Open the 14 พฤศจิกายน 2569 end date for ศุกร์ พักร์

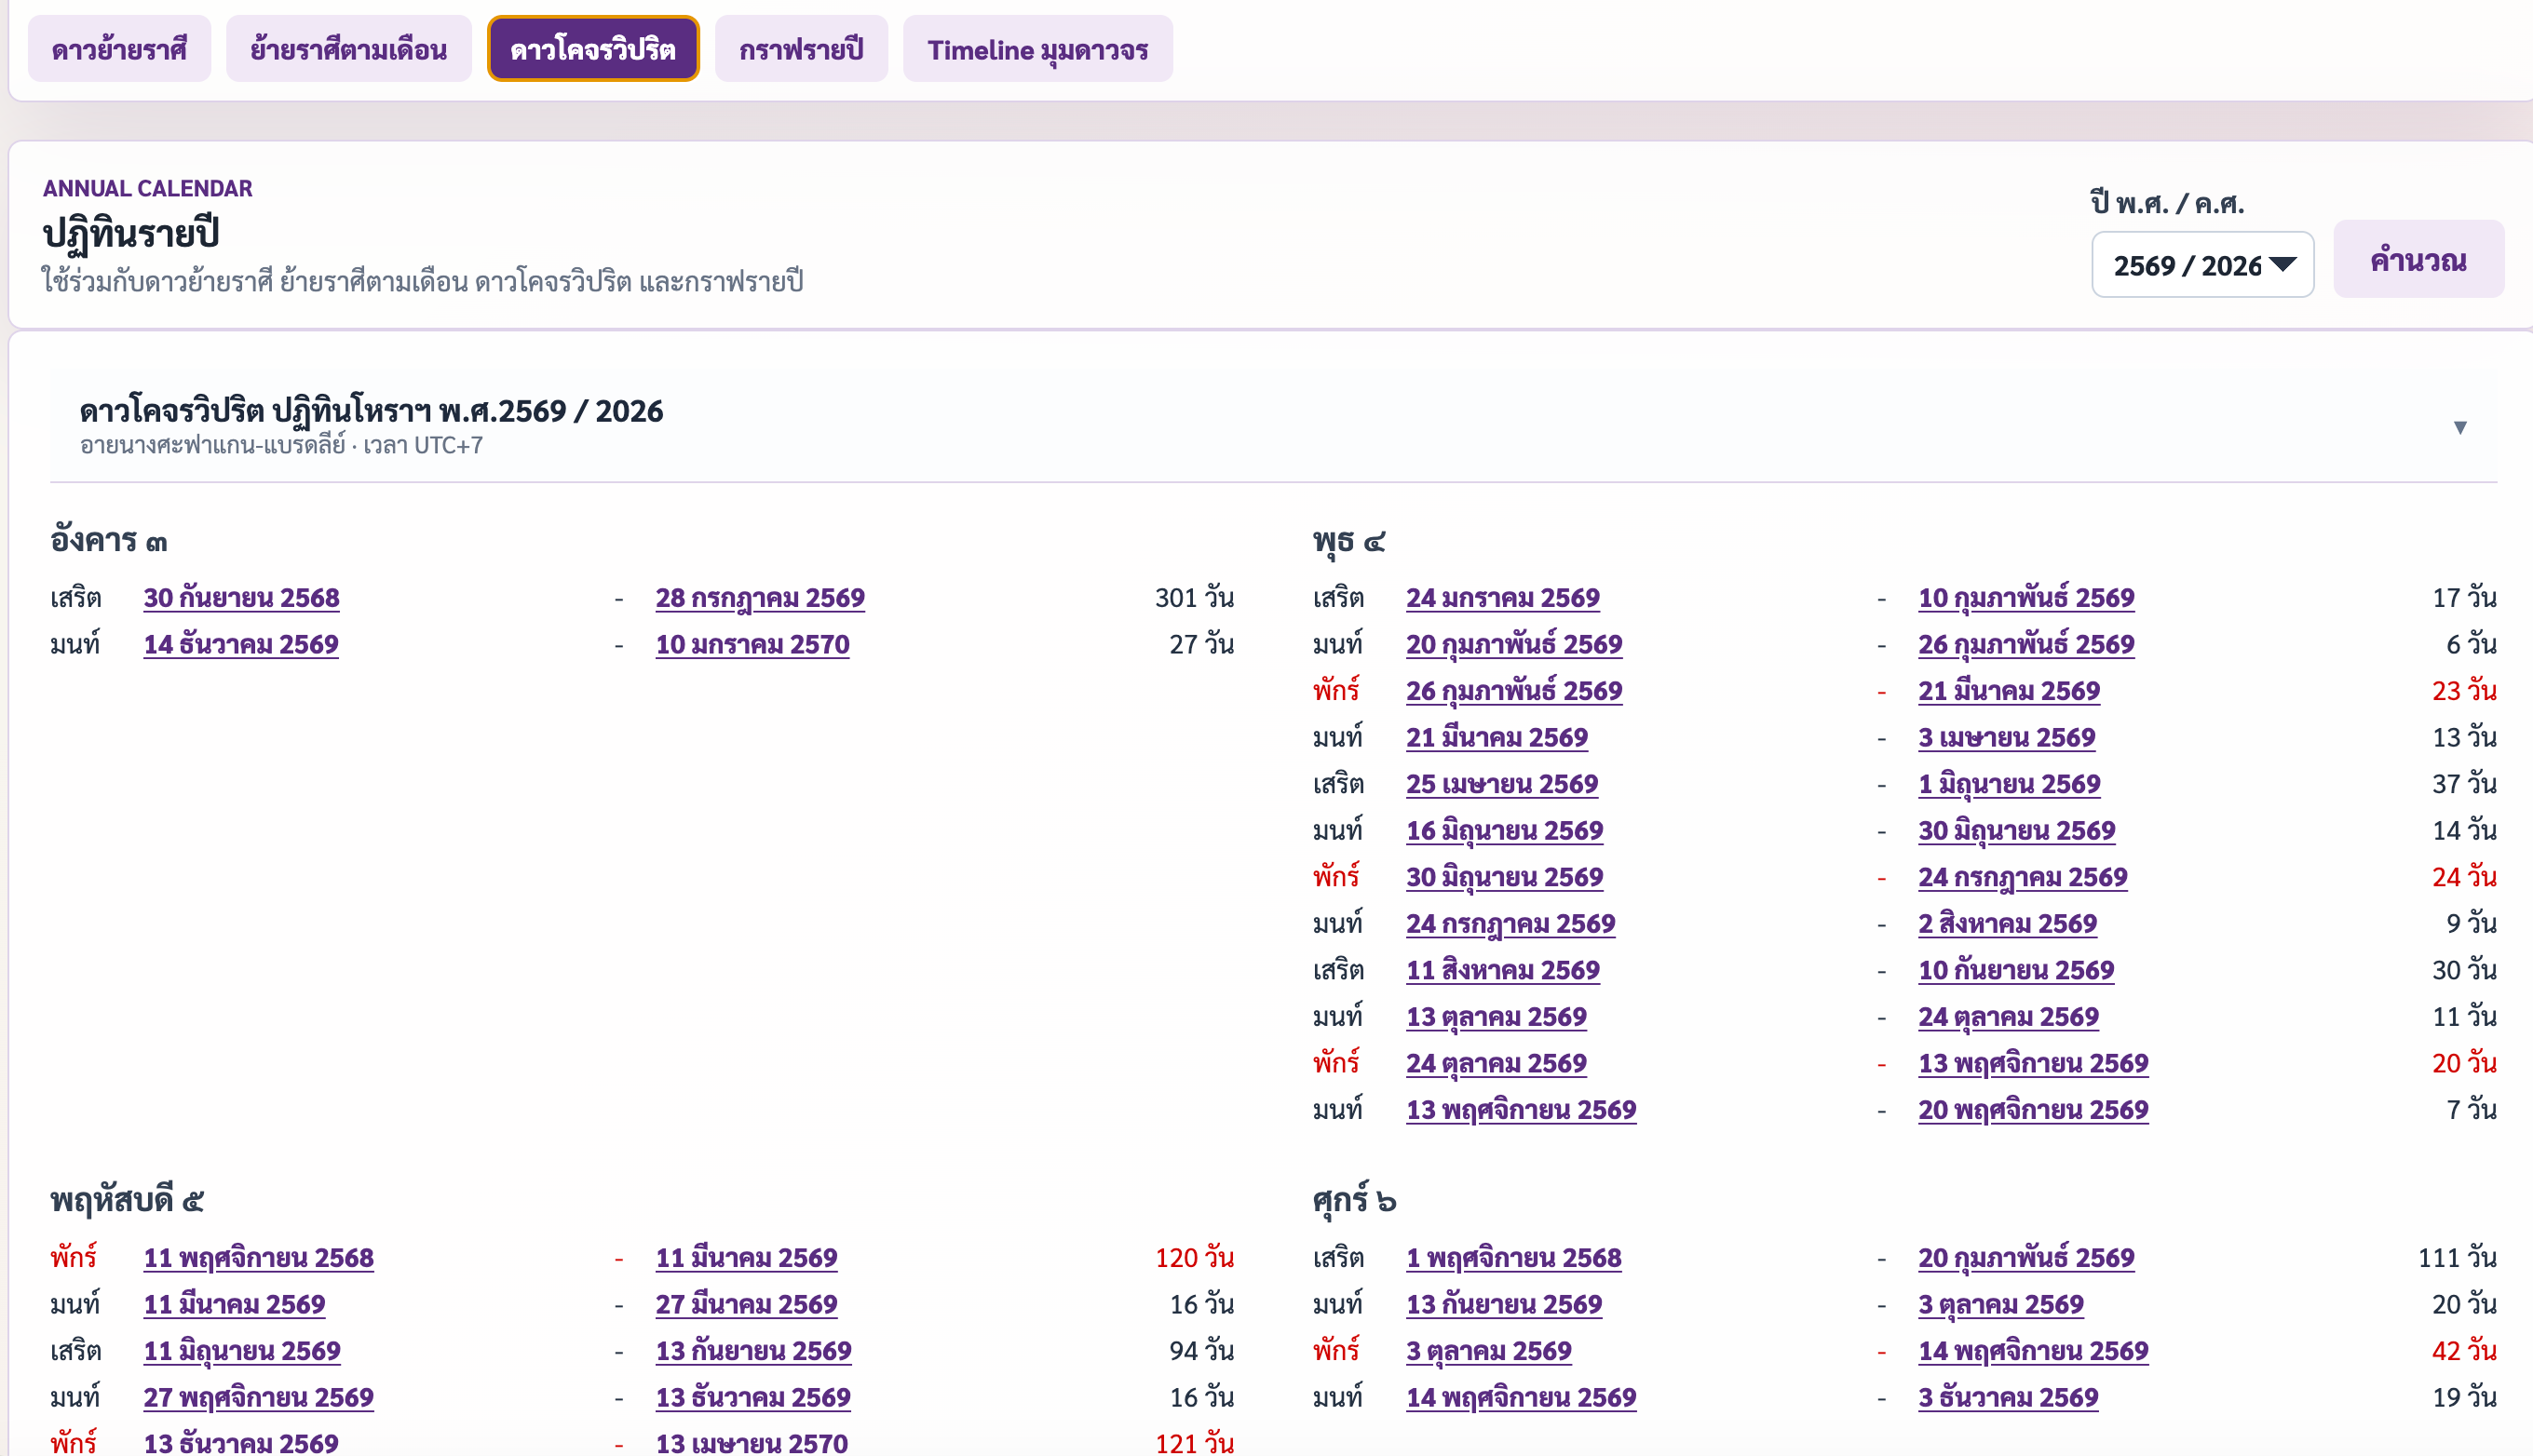tap(2033, 1351)
